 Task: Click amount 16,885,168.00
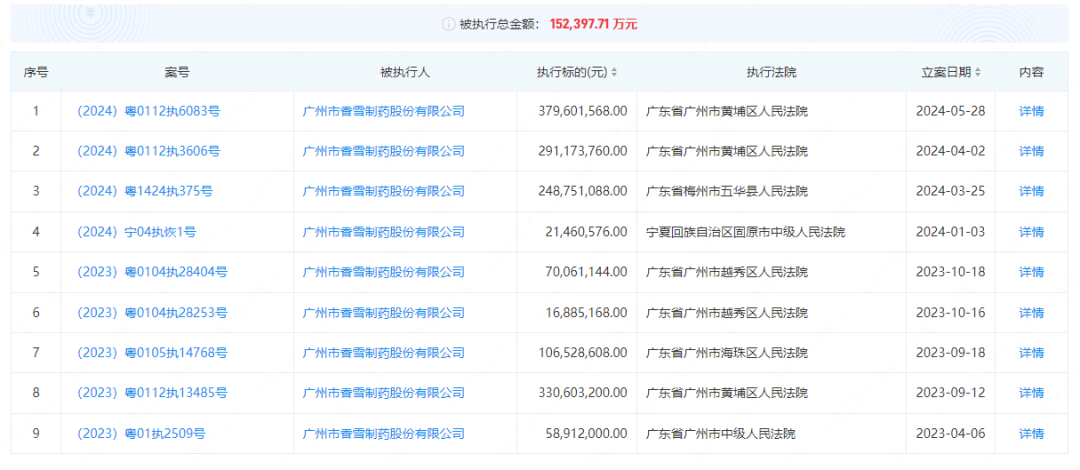tap(588, 312)
